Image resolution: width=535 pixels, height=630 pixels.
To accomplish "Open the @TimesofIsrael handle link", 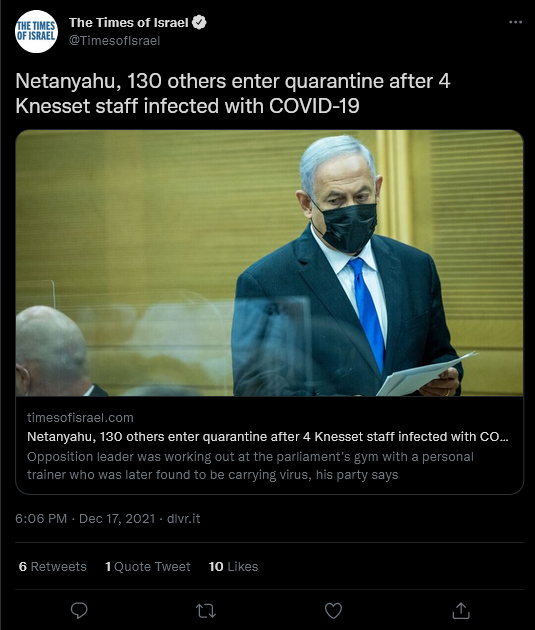I will tap(114, 41).
